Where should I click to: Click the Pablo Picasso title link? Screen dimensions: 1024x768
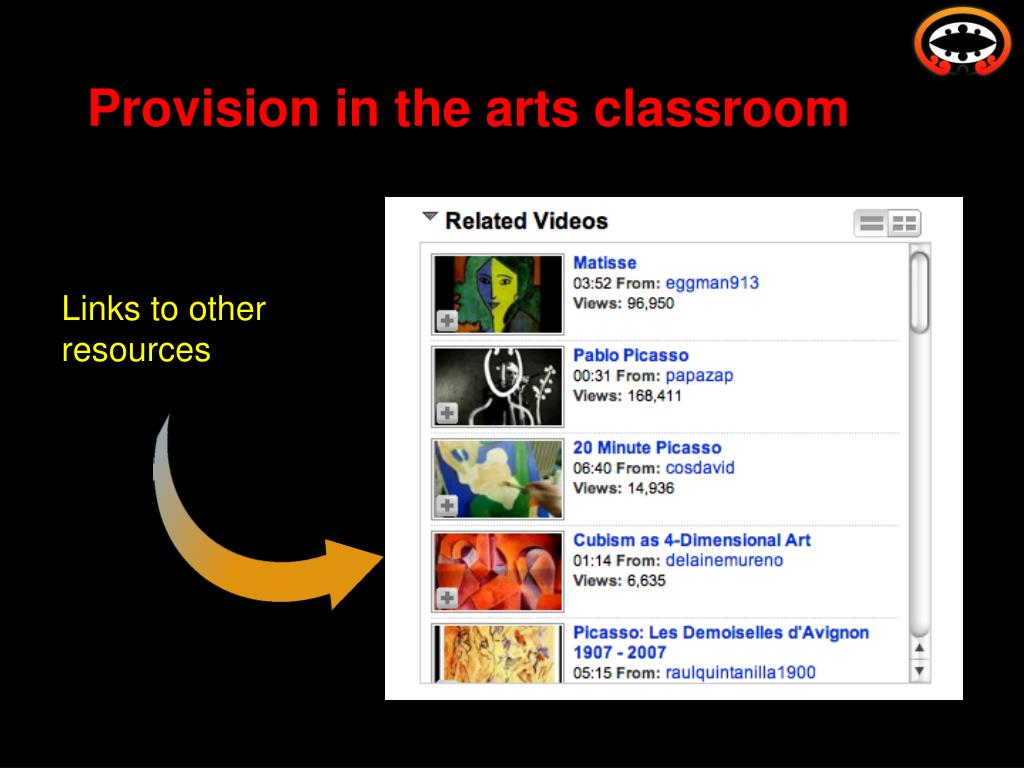click(631, 355)
